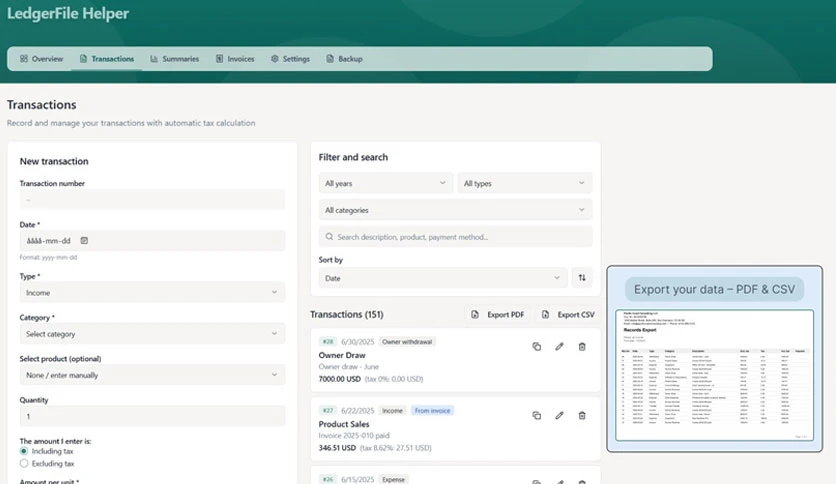836x484 pixels.
Task: Click the Export your data – PDF & CSV banner
Action: [x=714, y=289]
